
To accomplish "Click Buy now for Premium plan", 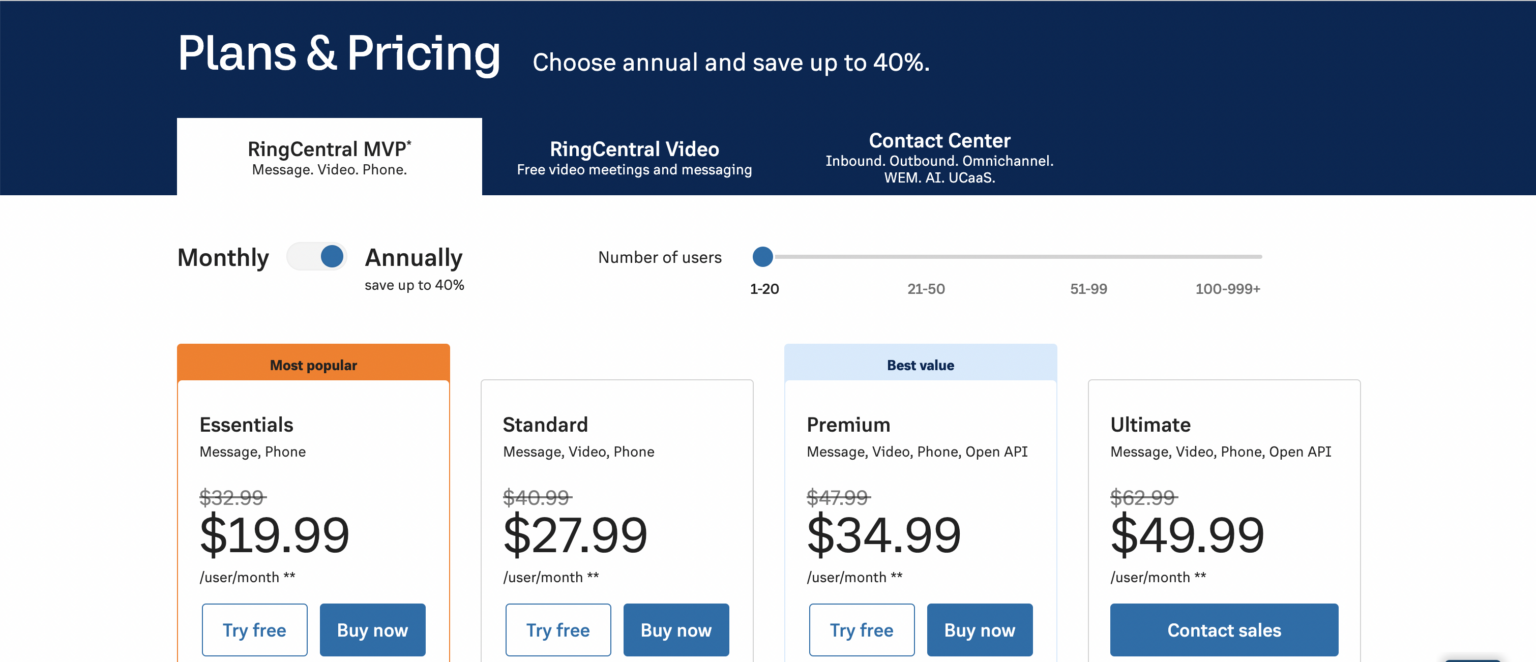I will click(979, 630).
